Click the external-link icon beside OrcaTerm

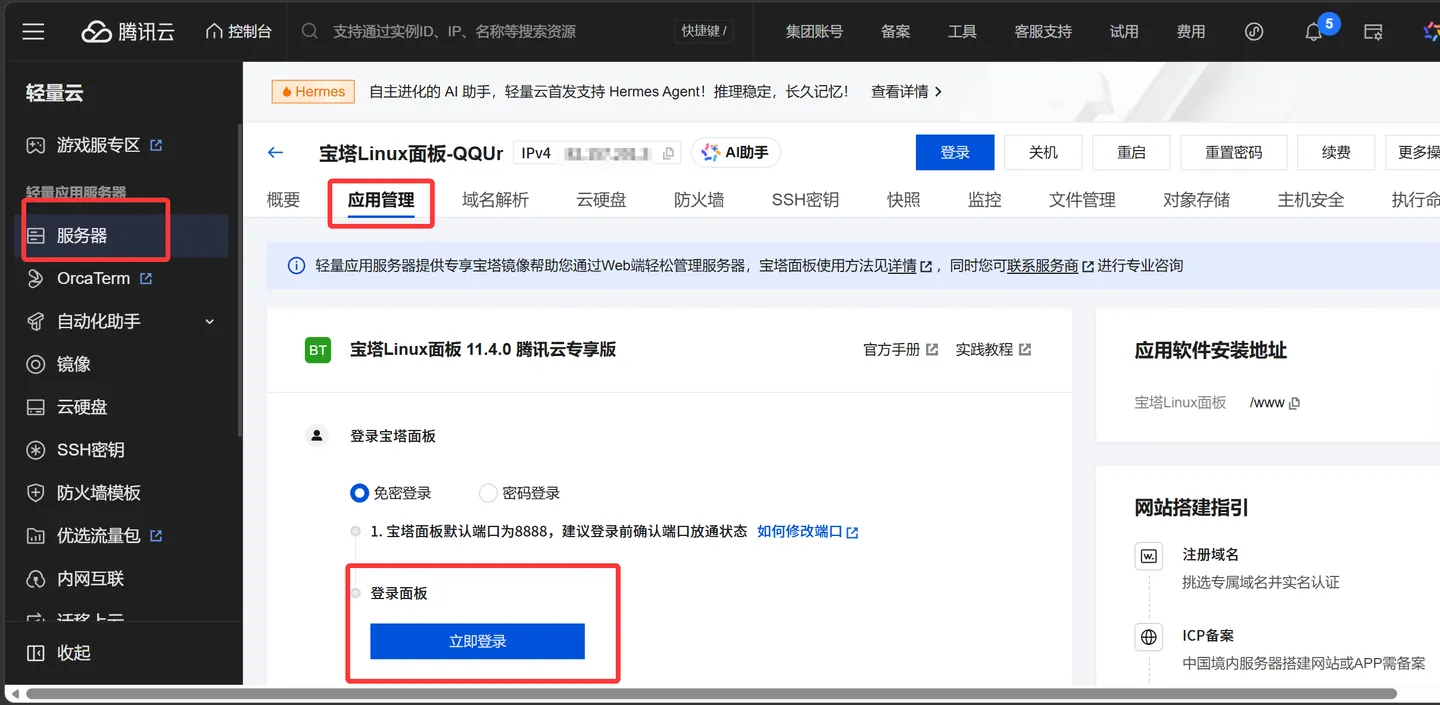tap(146, 279)
